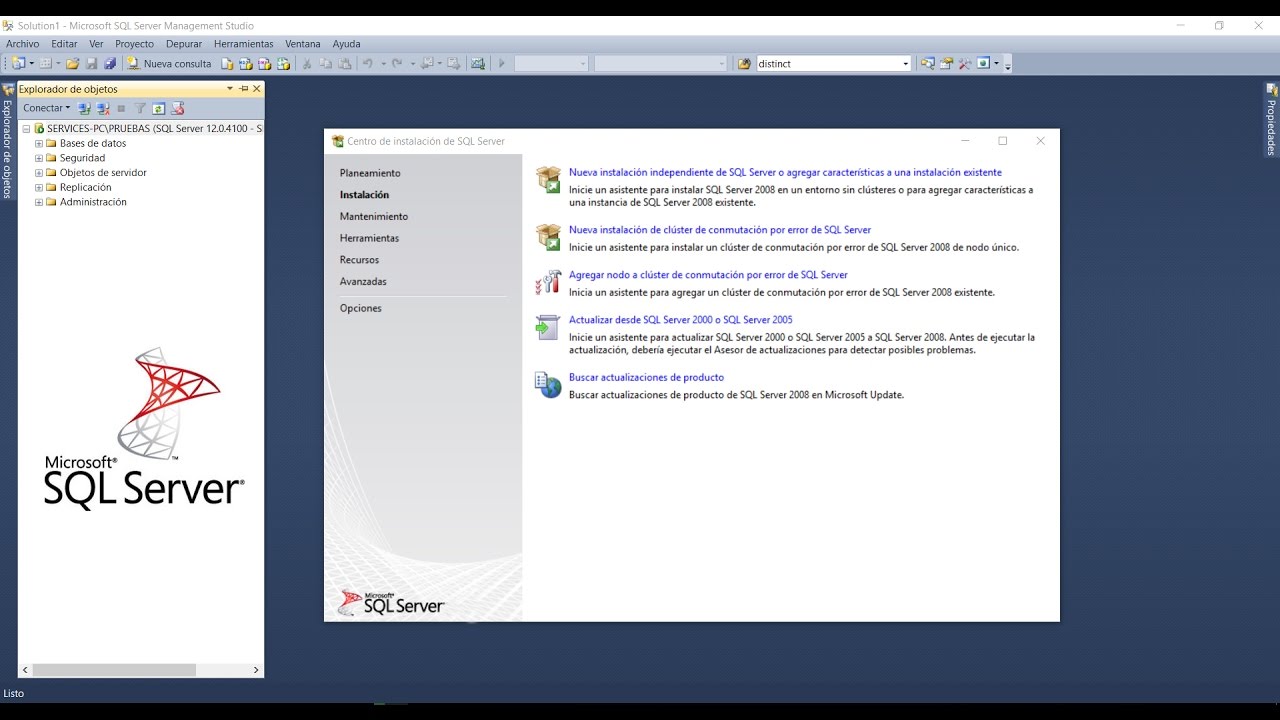Click the Paste icon in toolbar
The width and height of the screenshot is (1280, 720).
345,63
